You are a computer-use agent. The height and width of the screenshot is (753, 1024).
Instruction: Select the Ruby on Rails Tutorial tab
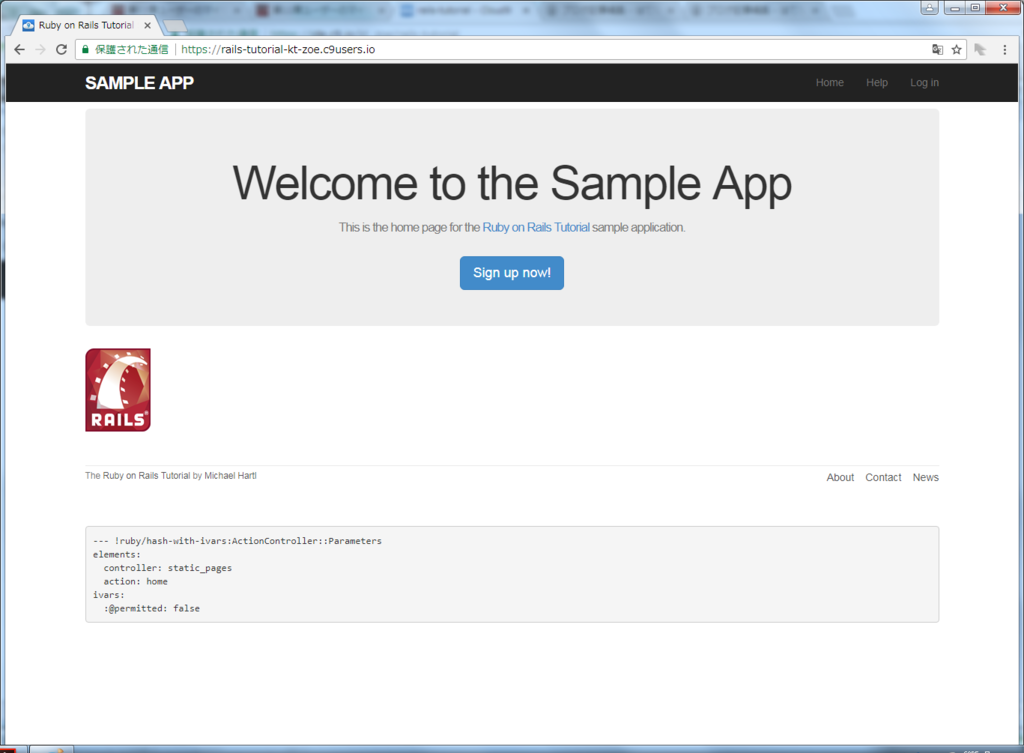point(86,25)
